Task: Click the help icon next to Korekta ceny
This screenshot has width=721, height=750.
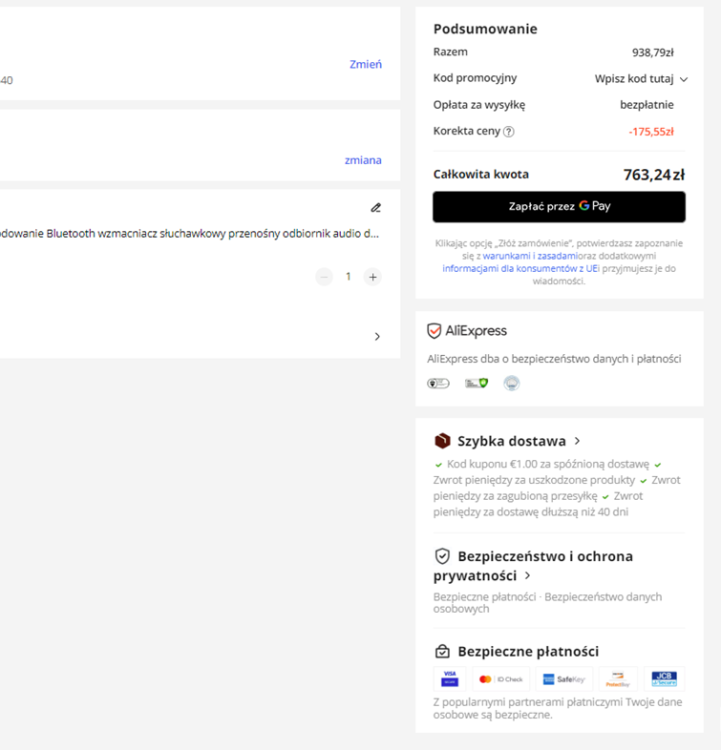Action: tap(509, 131)
